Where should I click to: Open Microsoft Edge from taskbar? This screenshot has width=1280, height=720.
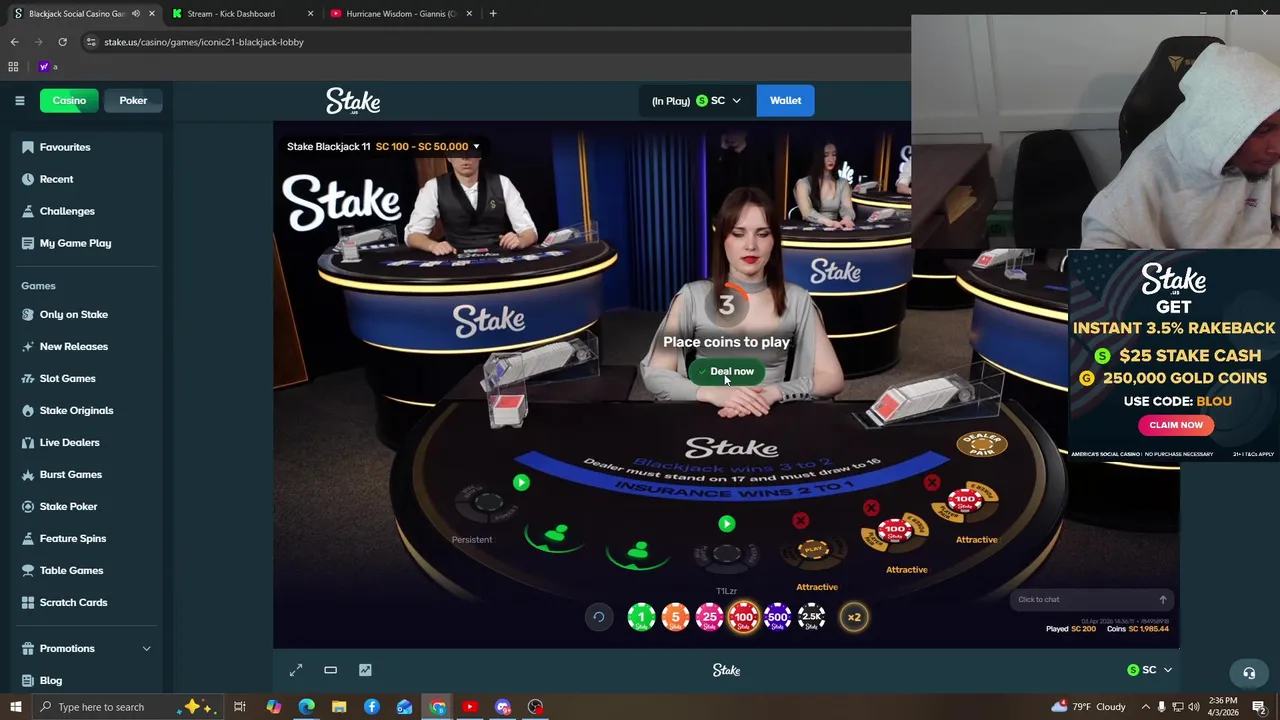(x=306, y=707)
